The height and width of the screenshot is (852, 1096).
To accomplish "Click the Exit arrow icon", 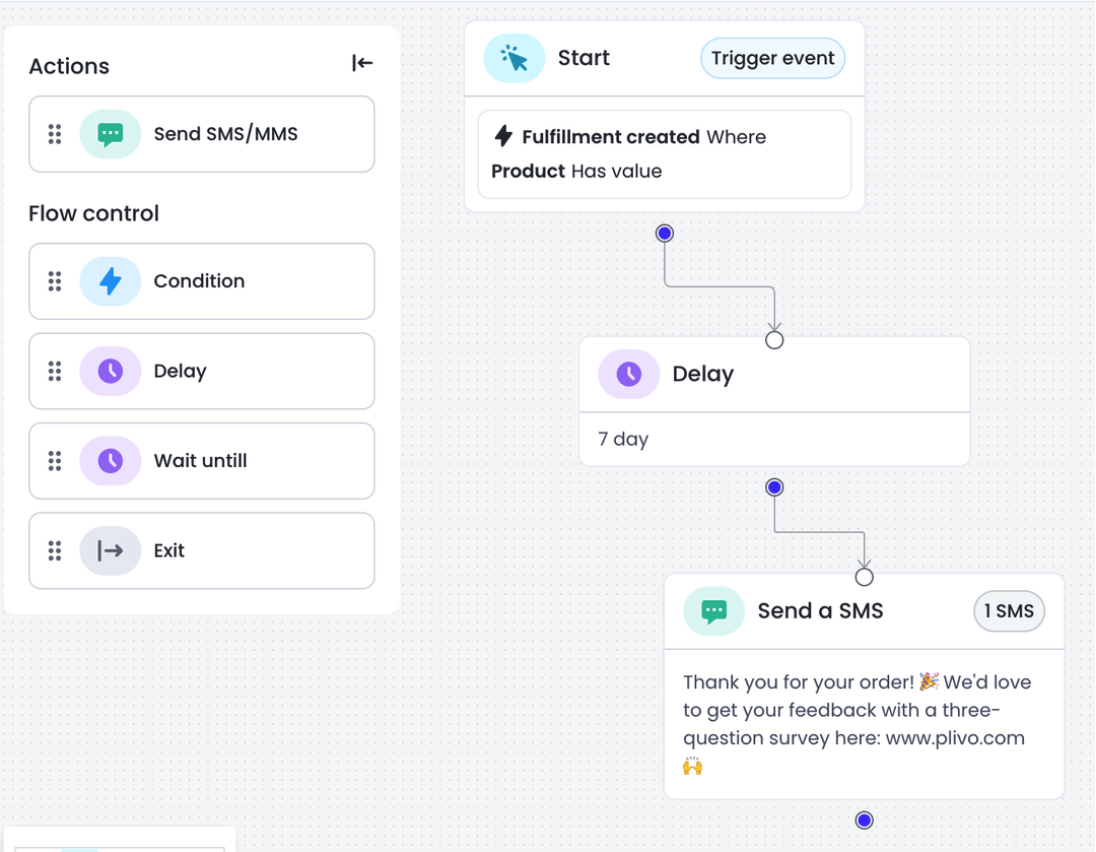I will [x=110, y=551].
